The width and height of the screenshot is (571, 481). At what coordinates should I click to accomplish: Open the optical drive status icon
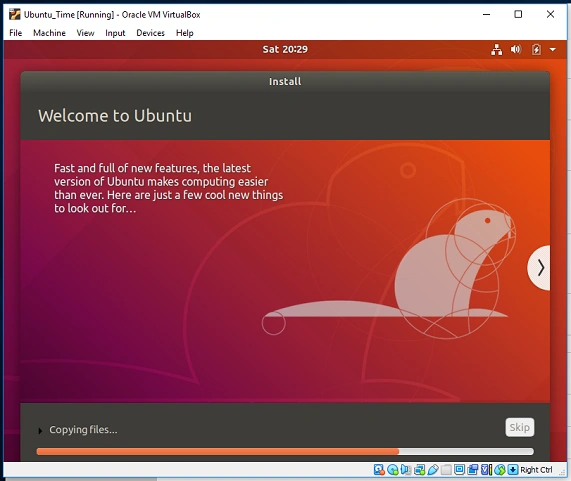[393, 470]
